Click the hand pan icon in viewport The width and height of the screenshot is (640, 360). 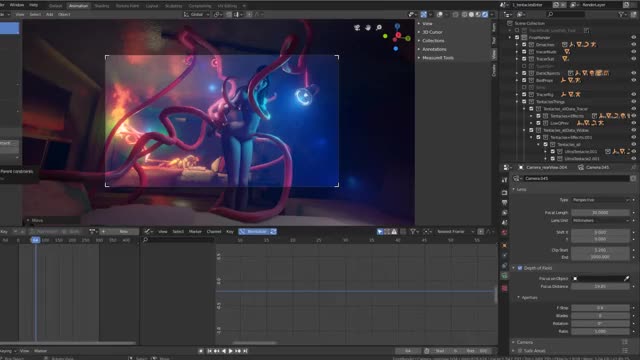click(368, 27)
